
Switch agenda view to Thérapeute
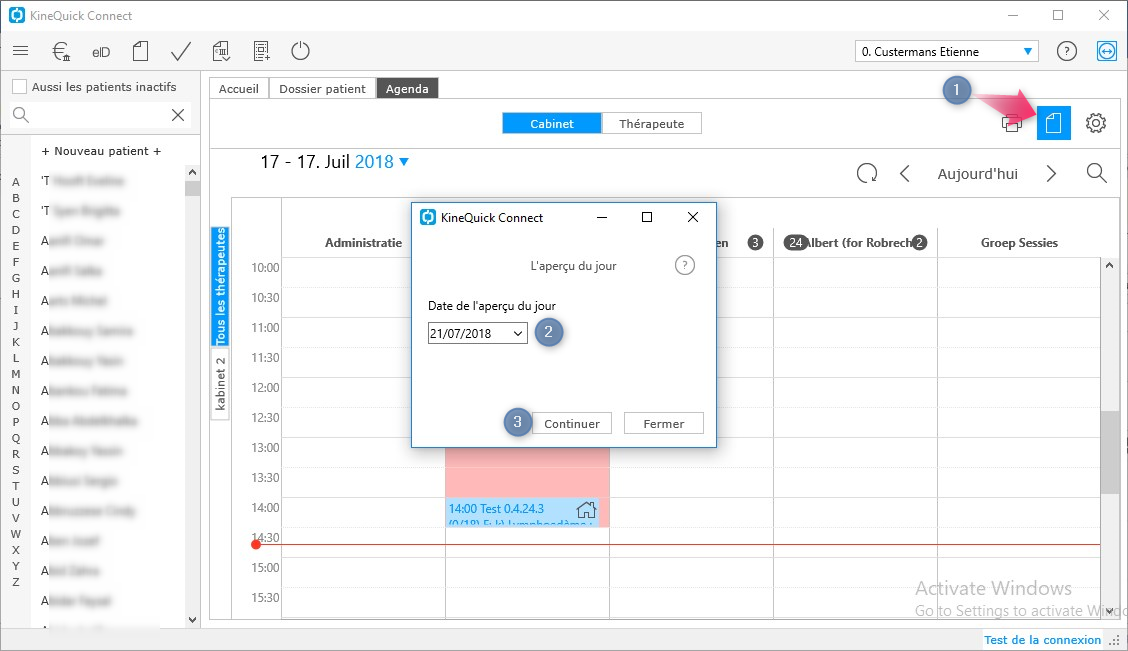[651, 124]
